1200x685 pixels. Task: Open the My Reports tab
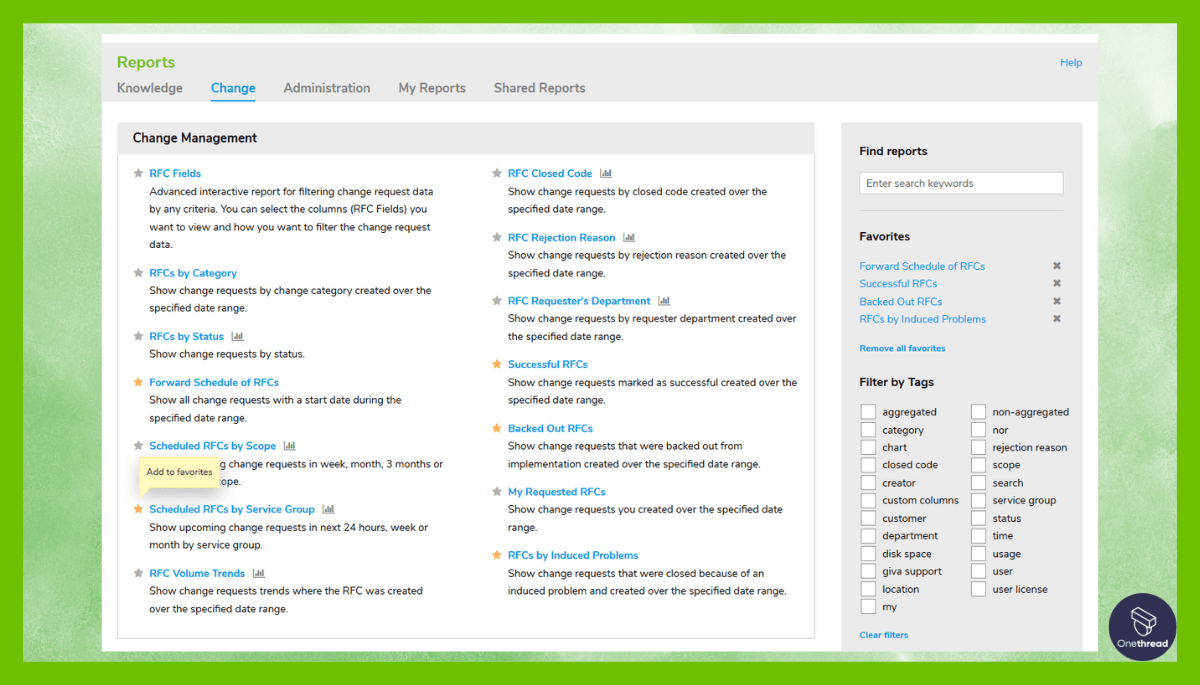point(432,88)
